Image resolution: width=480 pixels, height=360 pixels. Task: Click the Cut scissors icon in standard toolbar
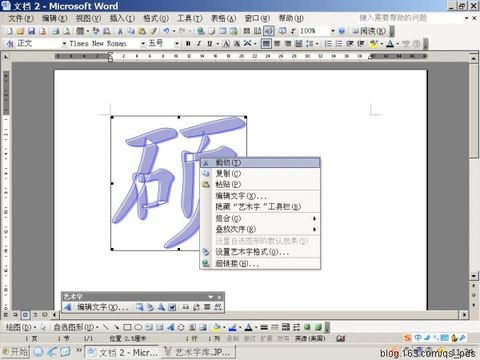tap(120, 31)
